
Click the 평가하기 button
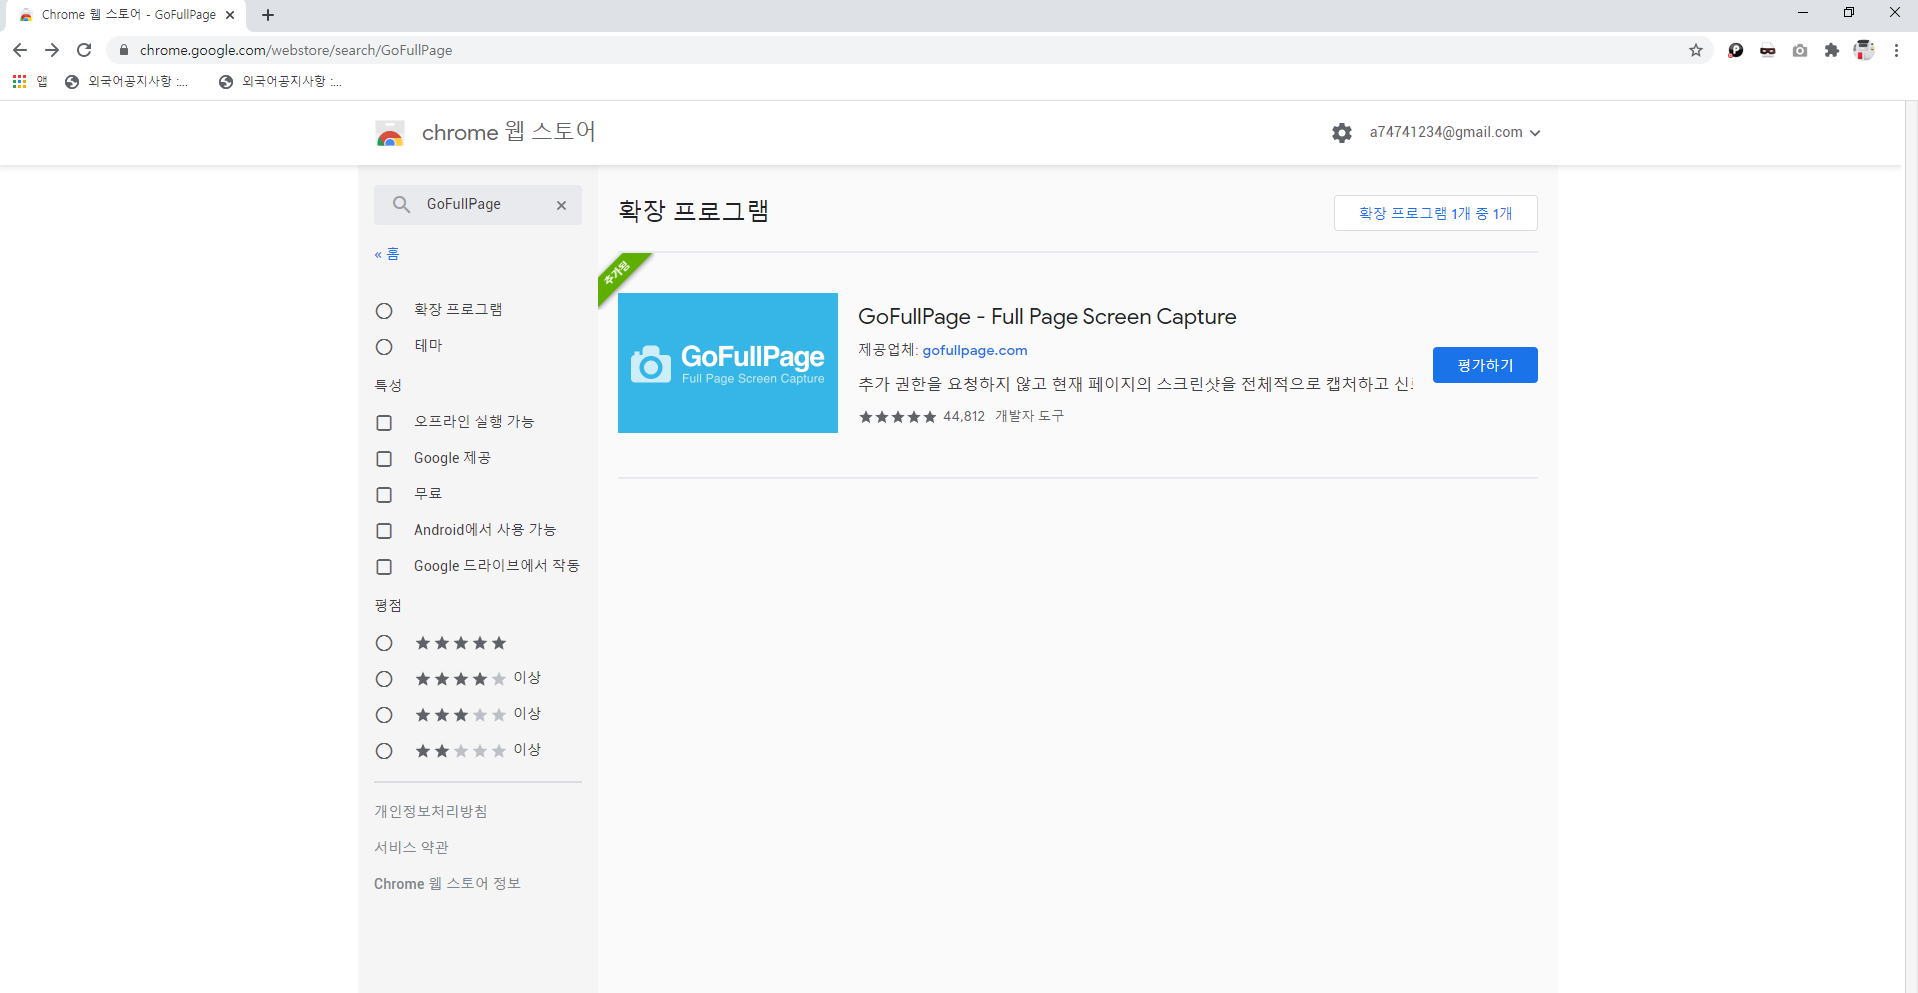click(x=1485, y=365)
